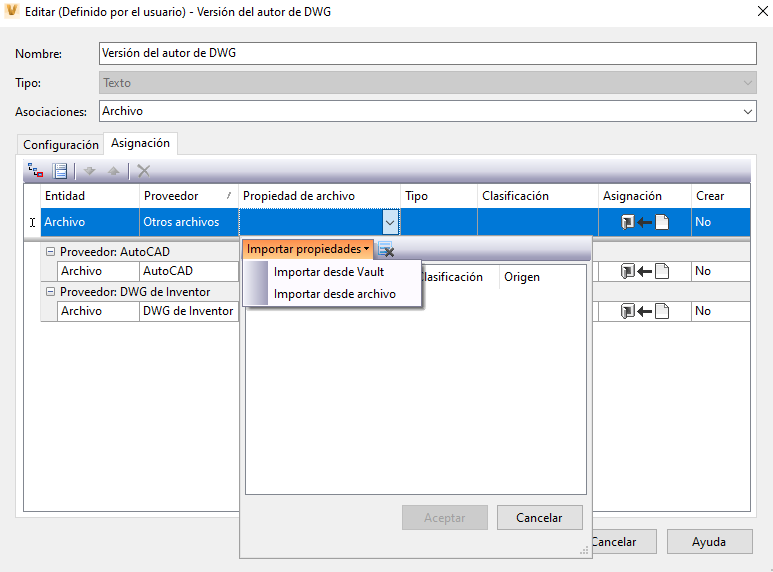This screenshot has width=773, height=572.
Task: Click Aceptar button in property popup
Action: pyautogui.click(x=445, y=518)
